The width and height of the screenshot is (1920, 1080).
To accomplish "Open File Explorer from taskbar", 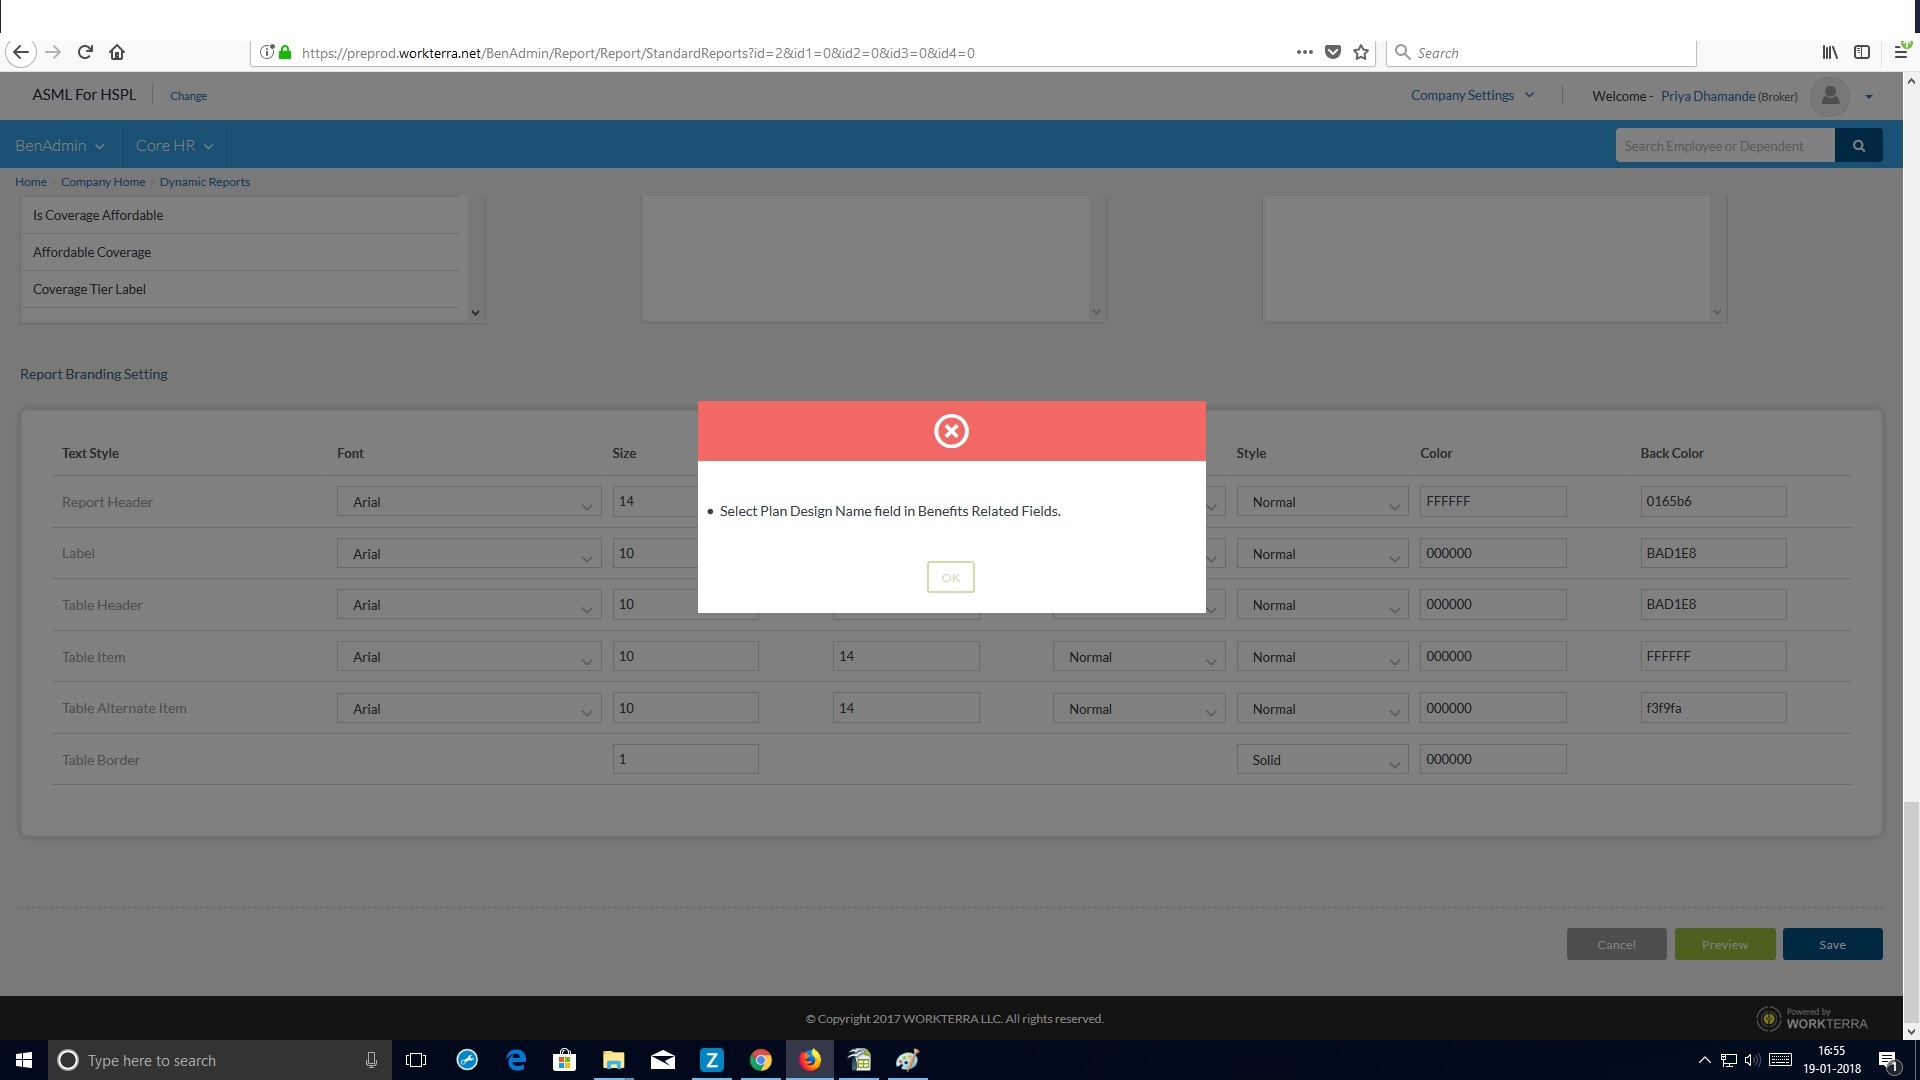I will (613, 1060).
